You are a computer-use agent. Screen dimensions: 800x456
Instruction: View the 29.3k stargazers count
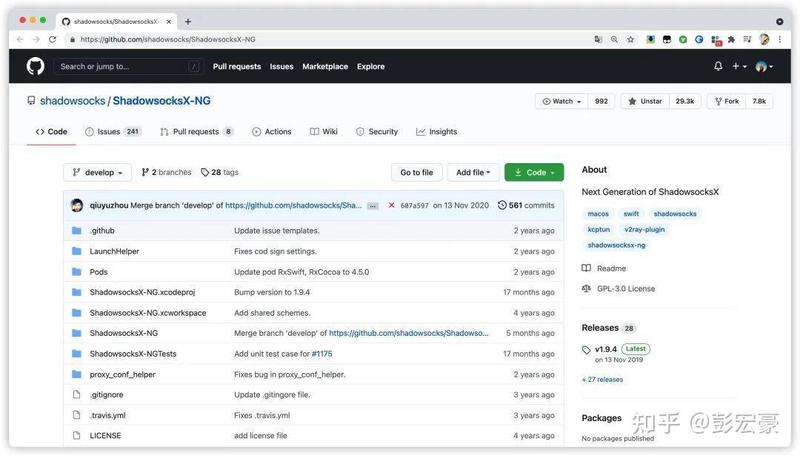(x=685, y=102)
